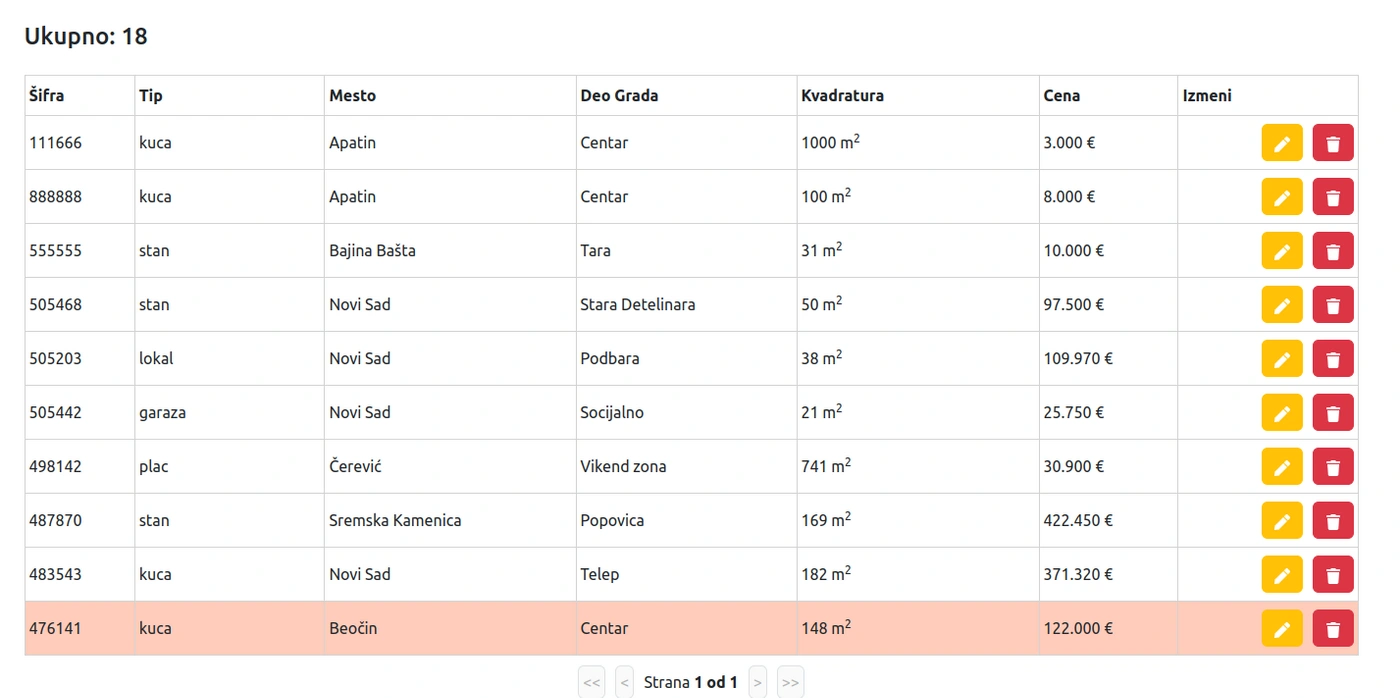Go to the next page
Viewport: 1400px width, 698px height.
point(757,683)
